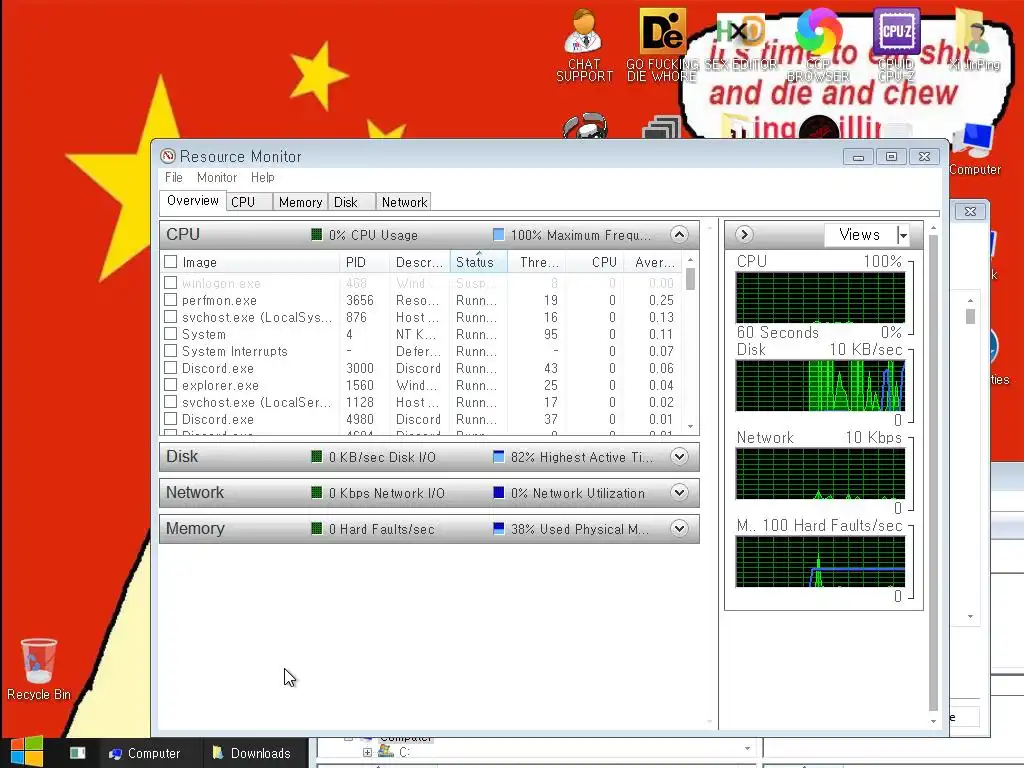Screen dimensions: 1024x768
Task: Click process list scroll down arrow
Action: (690, 426)
